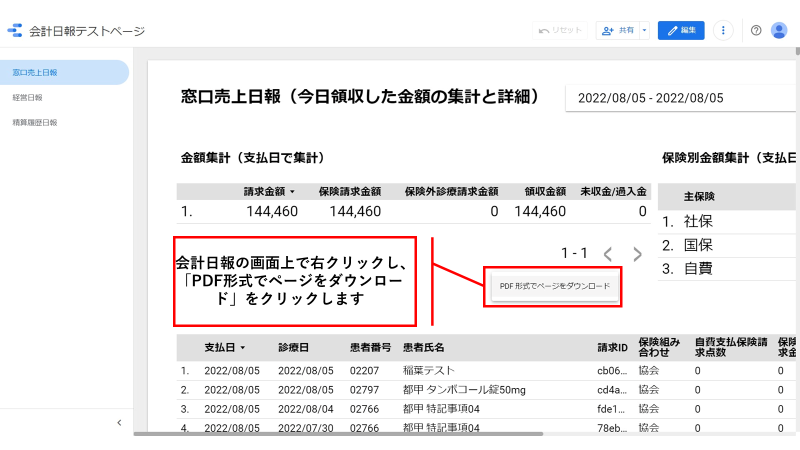
Task: Expand the share dropdown arrow
Action: coord(645,31)
